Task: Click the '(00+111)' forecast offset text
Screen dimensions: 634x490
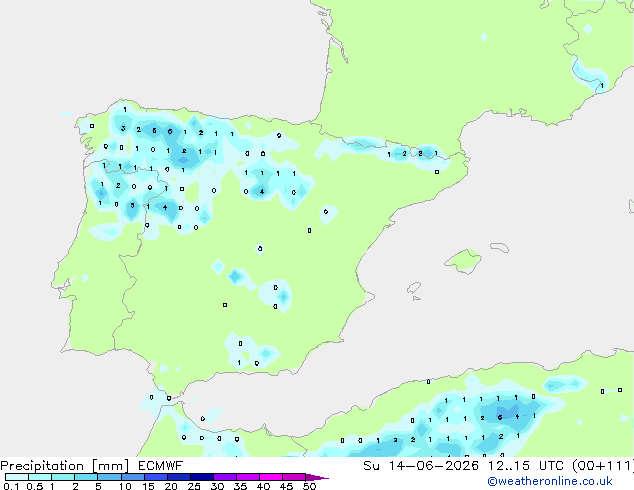Action: pos(603,466)
